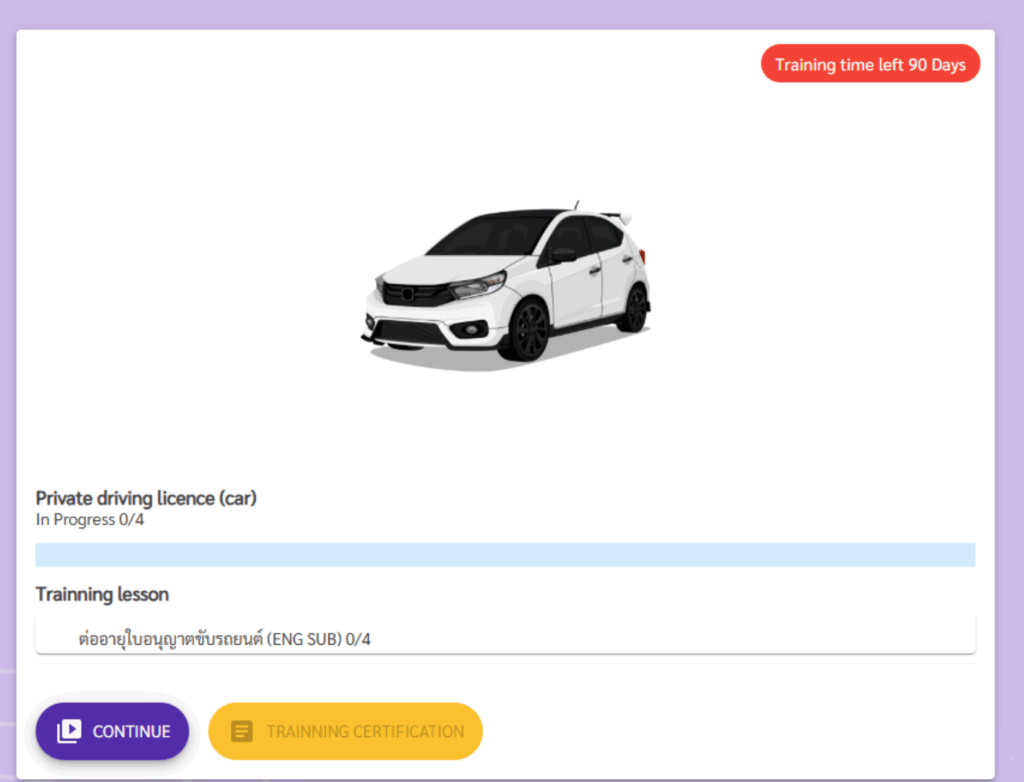Image resolution: width=1024 pixels, height=782 pixels.
Task: Click the Thai lesson title text
Action: tap(172, 639)
